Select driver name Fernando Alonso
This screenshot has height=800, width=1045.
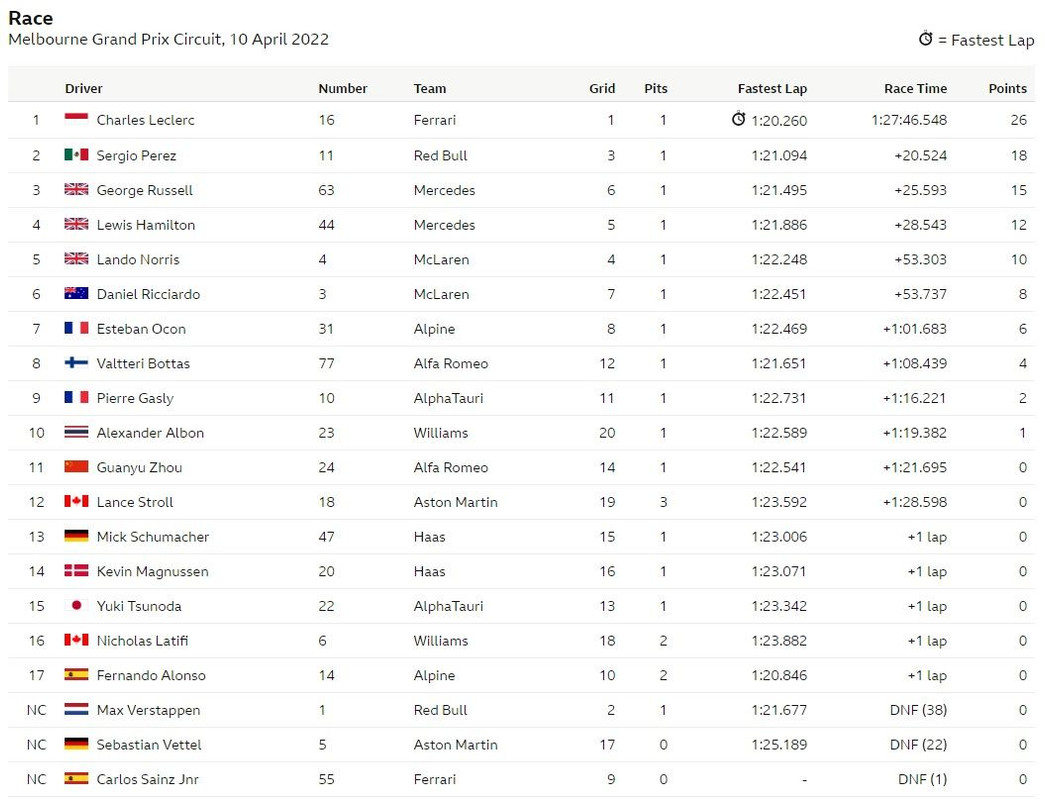pyautogui.click(x=151, y=675)
